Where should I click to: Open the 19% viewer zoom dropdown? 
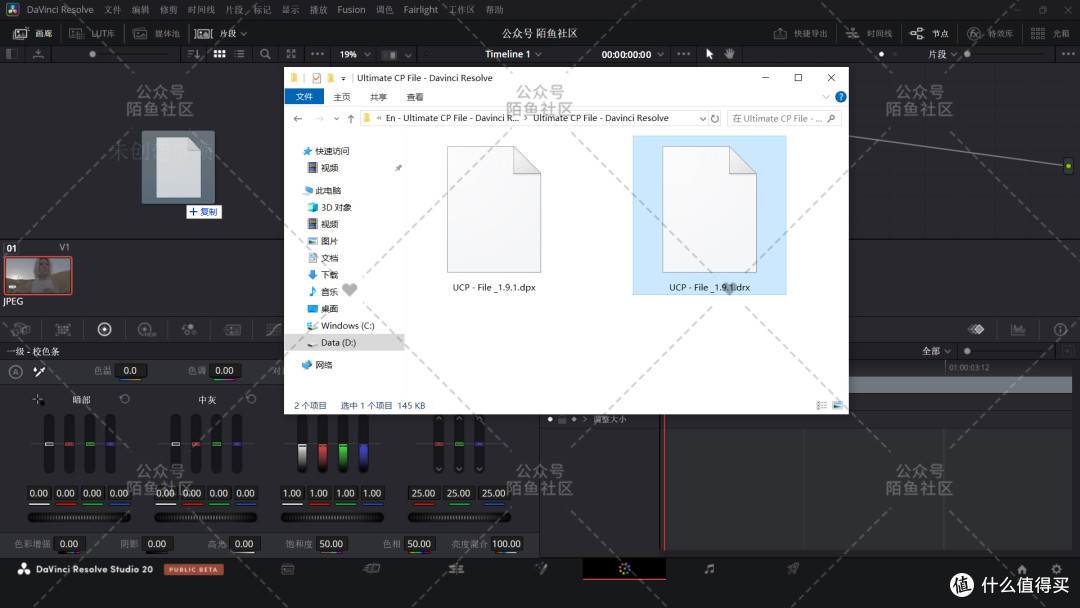tap(355, 54)
